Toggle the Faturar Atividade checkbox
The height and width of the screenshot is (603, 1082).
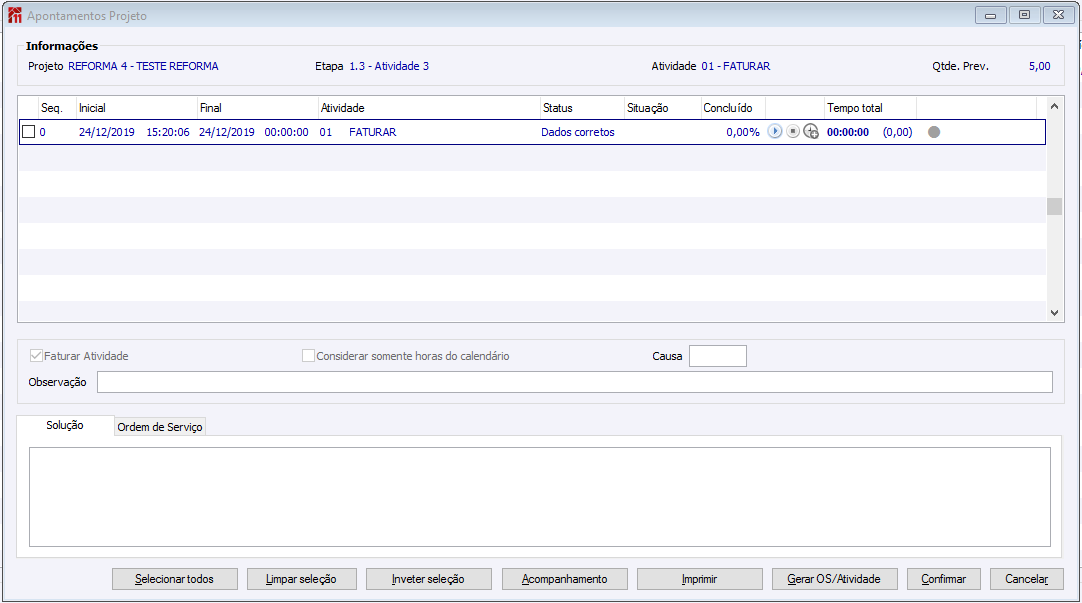point(36,356)
